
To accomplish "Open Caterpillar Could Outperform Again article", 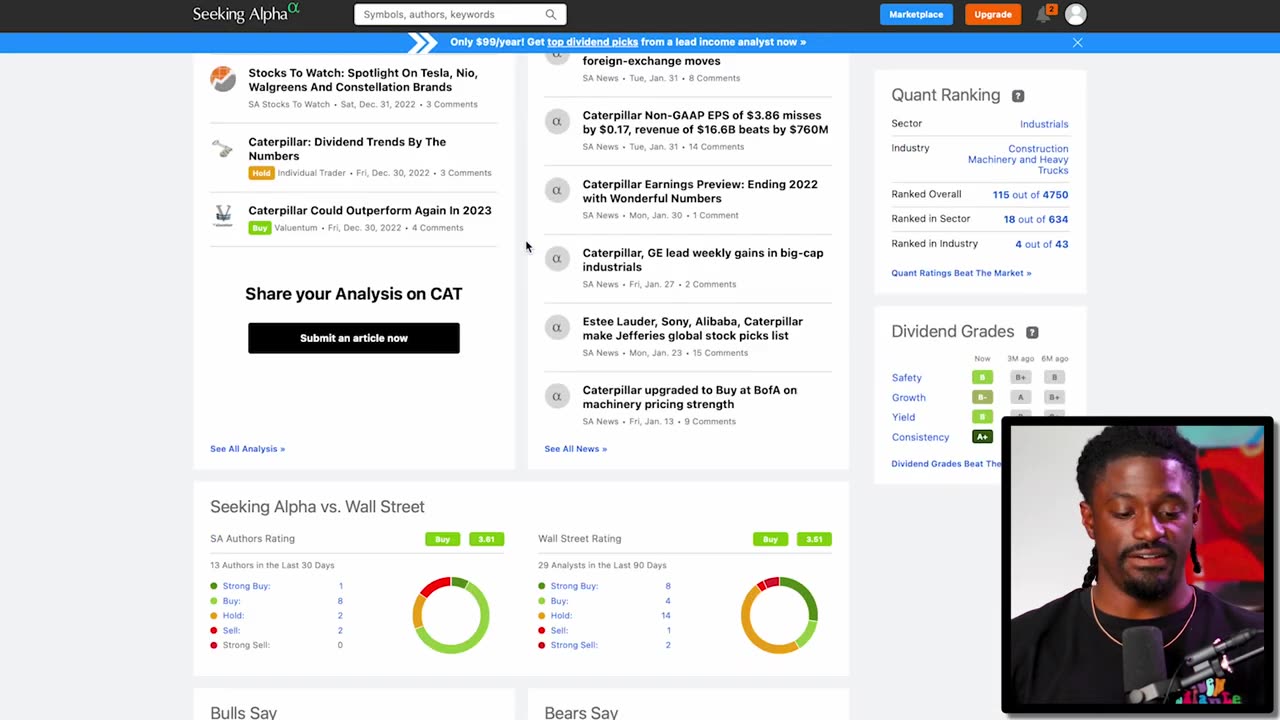I will point(370,211).
